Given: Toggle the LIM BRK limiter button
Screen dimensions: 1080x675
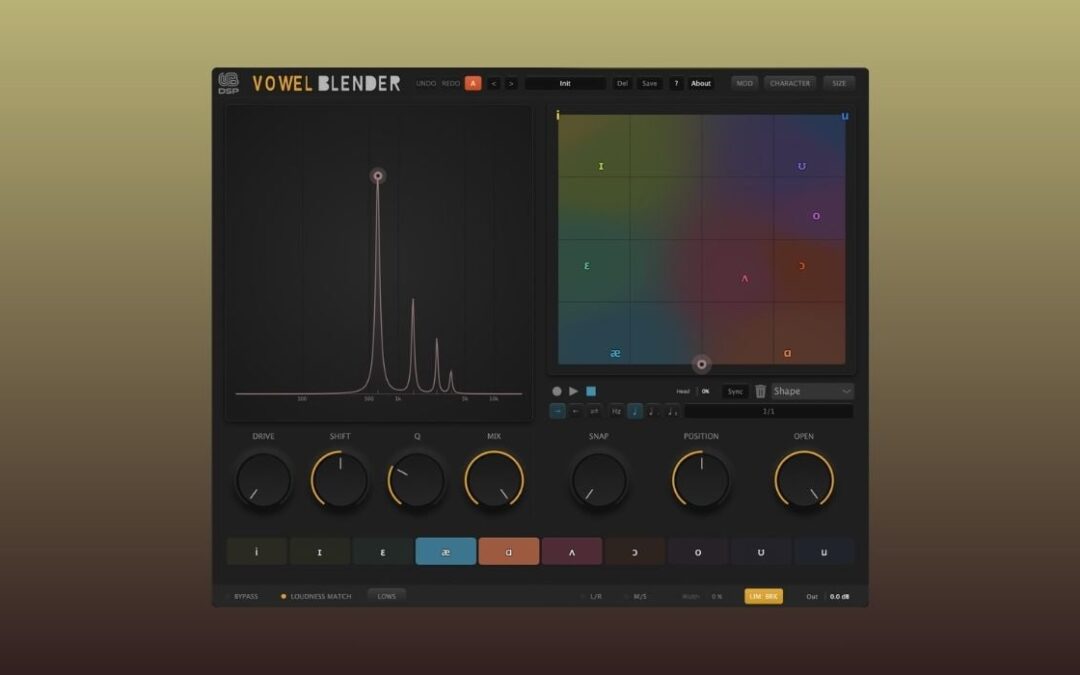Looking at the screenshot, I should point(763,596).
